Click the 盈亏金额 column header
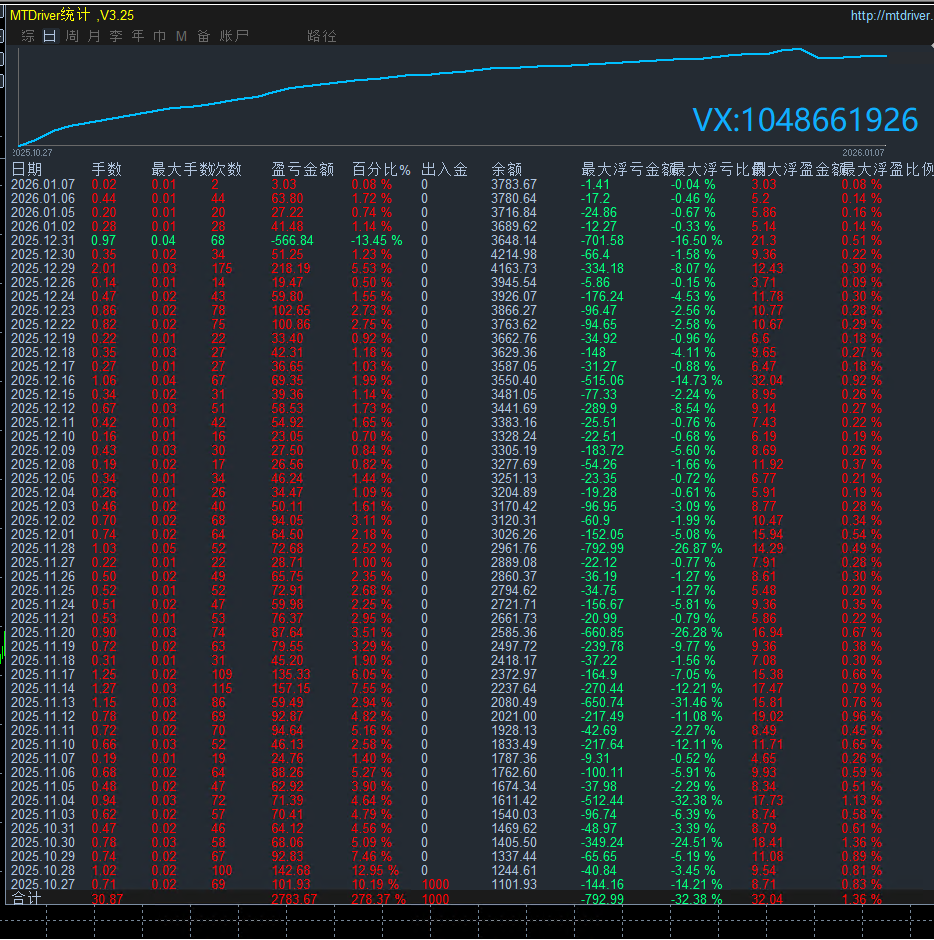 click(302, 170)
